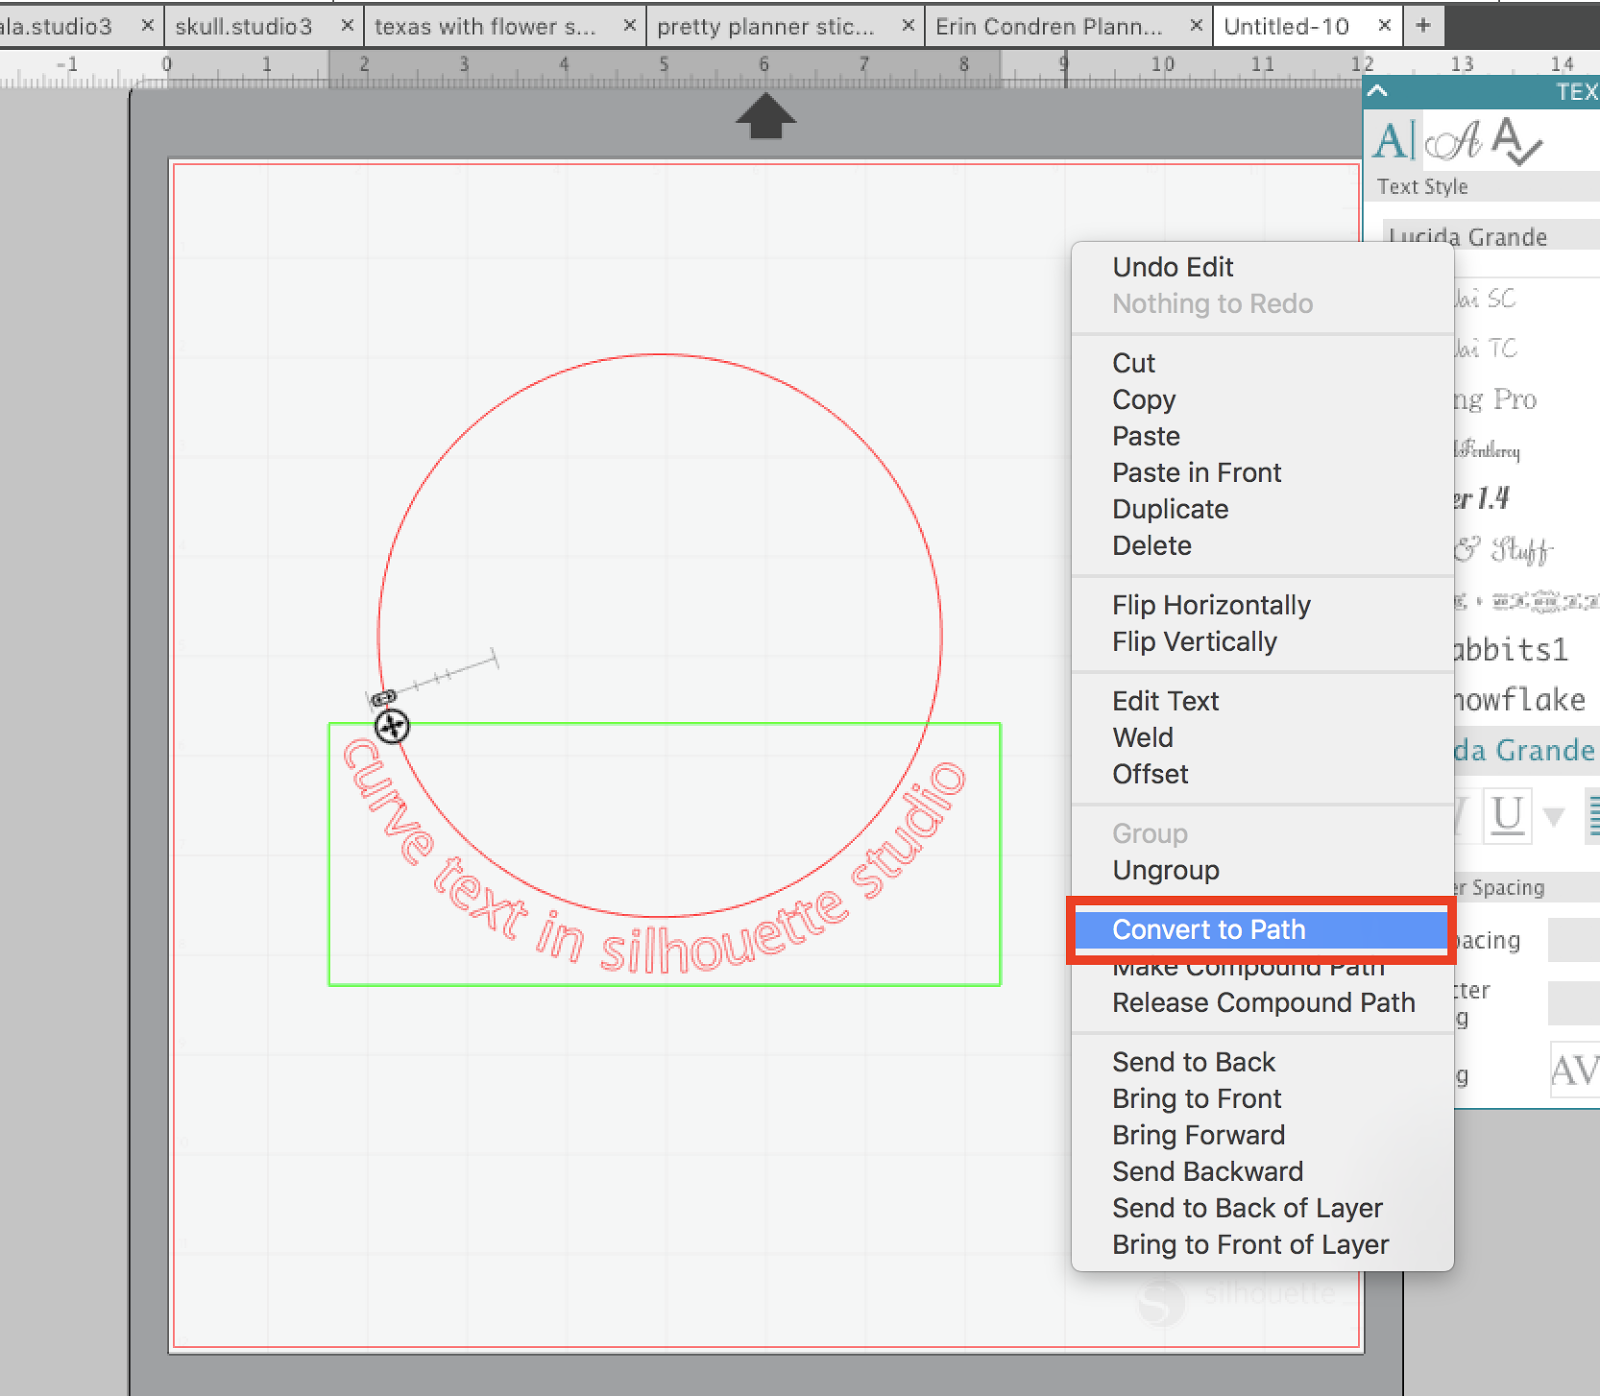The width and height of the screenshot is (1600, 1396).
Task: Close the texas with flower document tab
Action: [629, 25]
